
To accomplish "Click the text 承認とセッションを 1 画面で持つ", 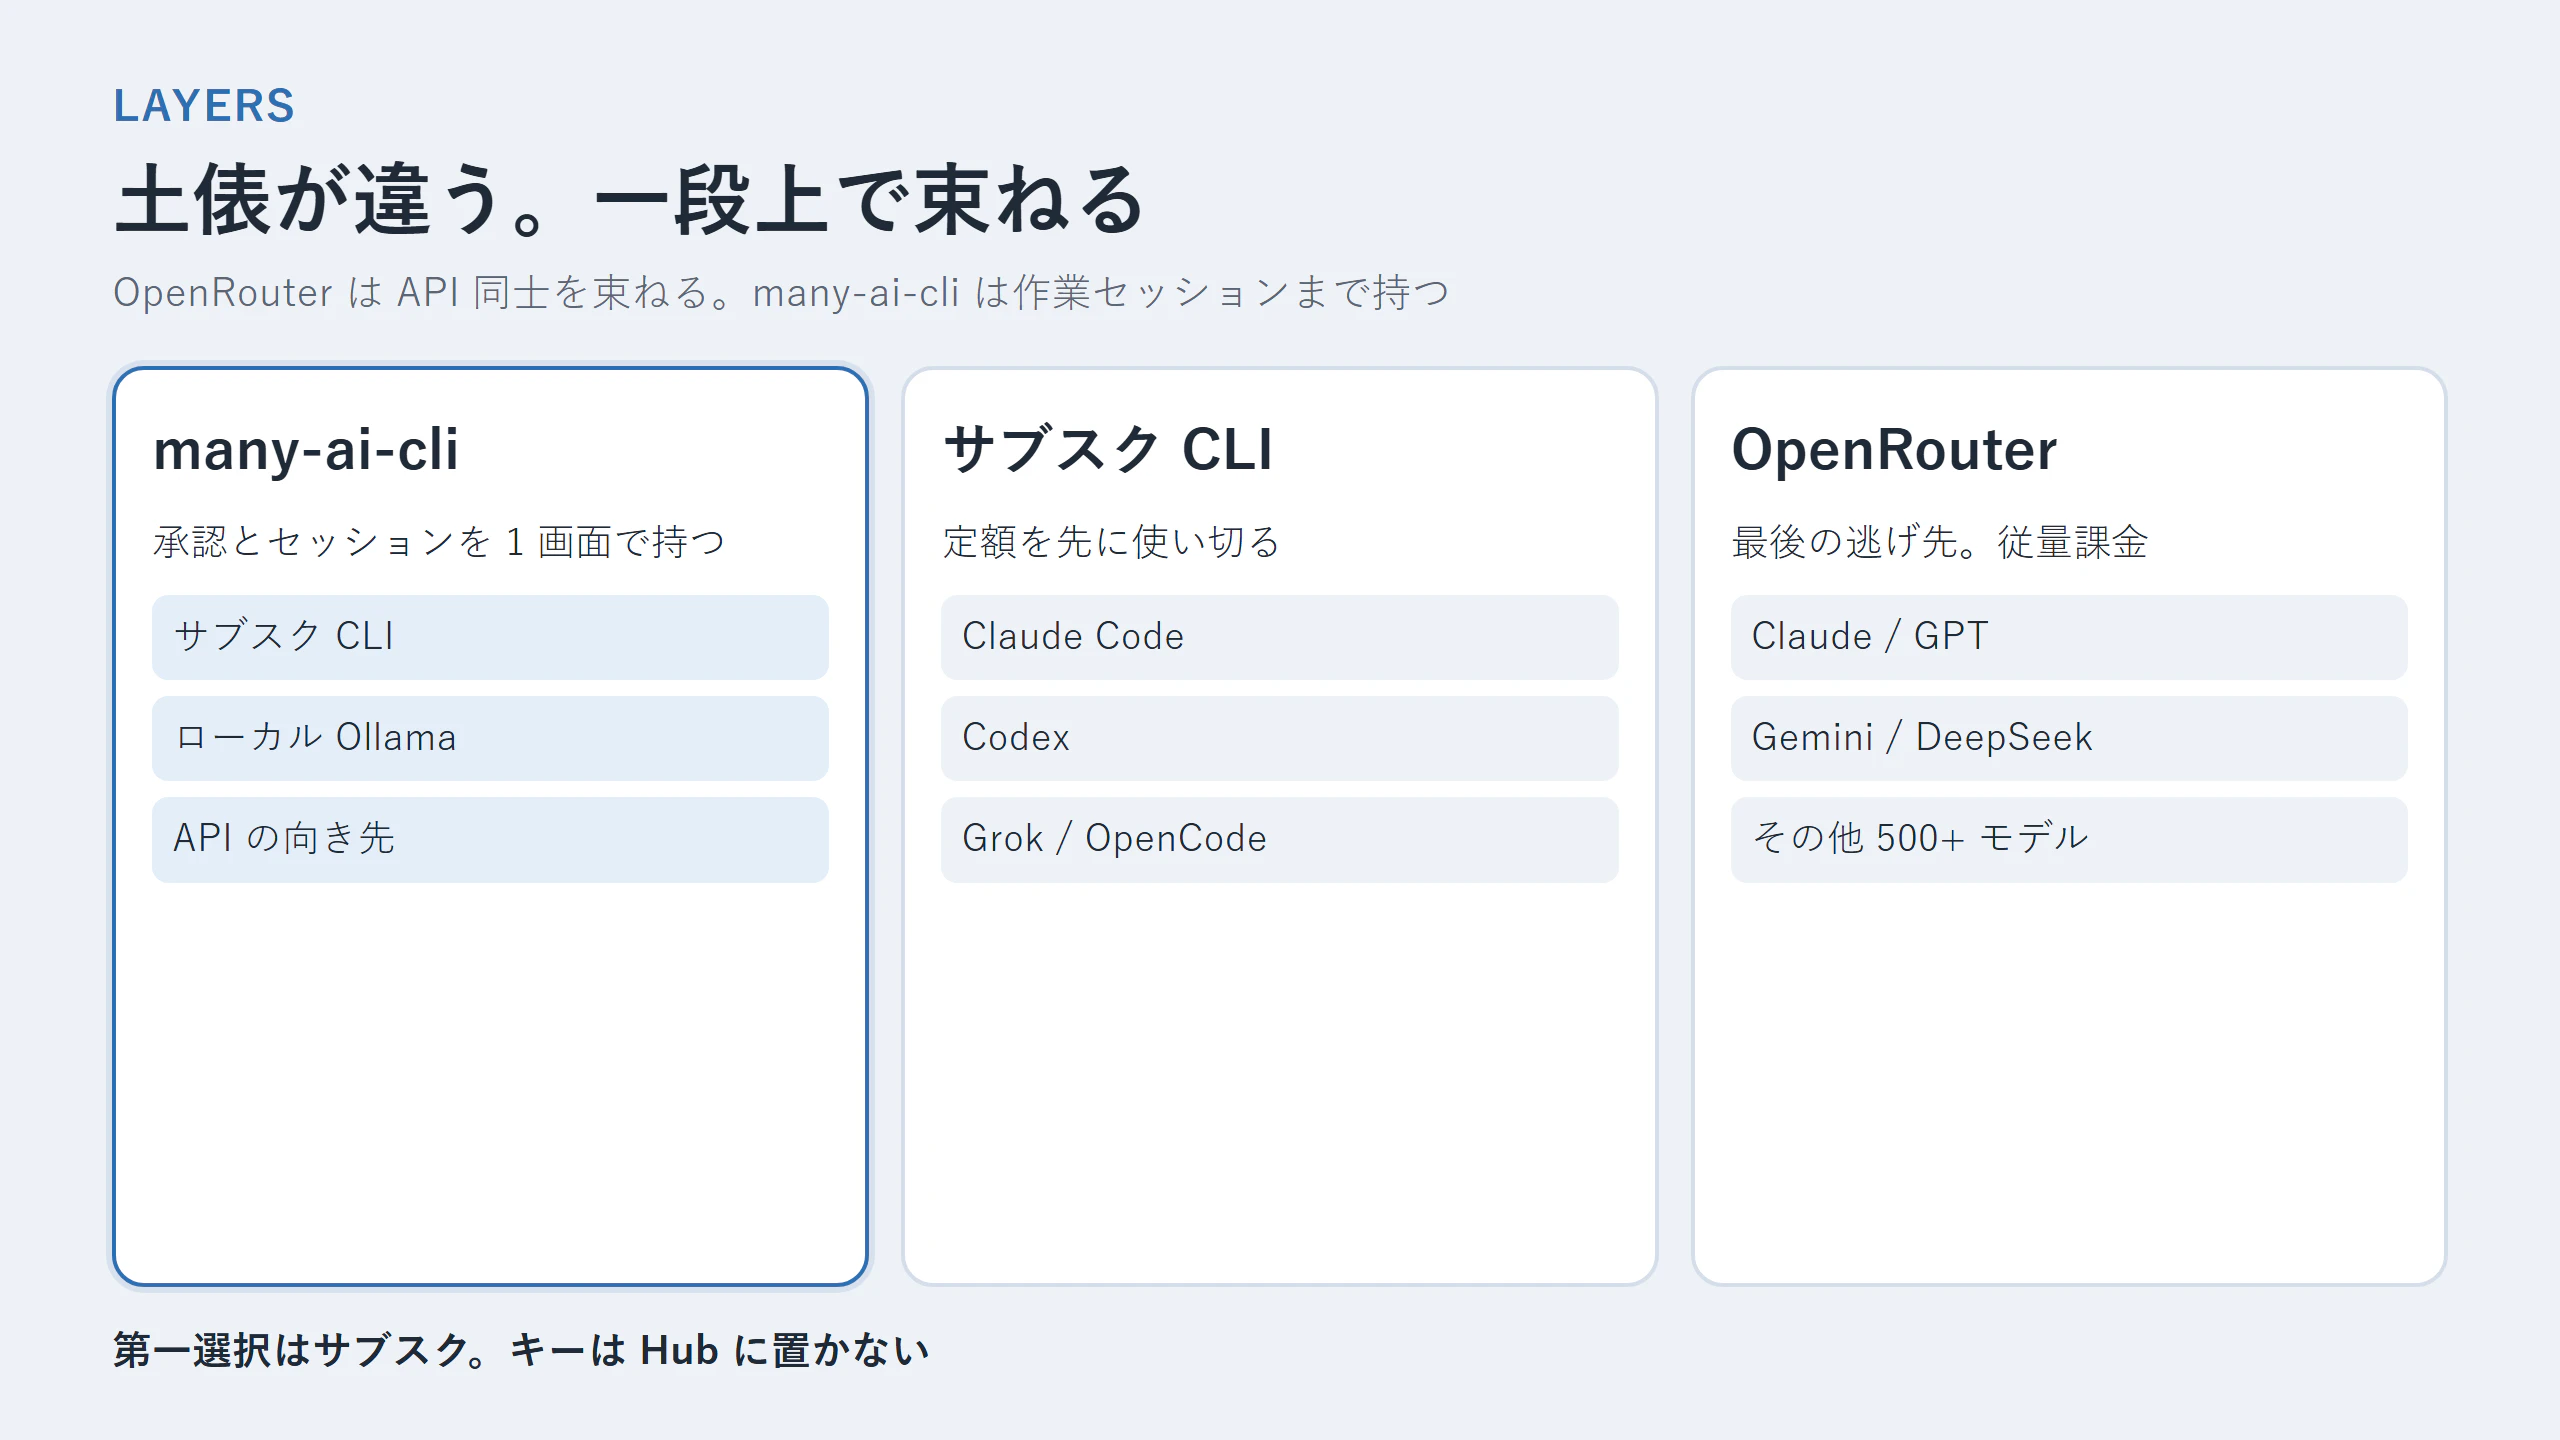I will [439, 542].
